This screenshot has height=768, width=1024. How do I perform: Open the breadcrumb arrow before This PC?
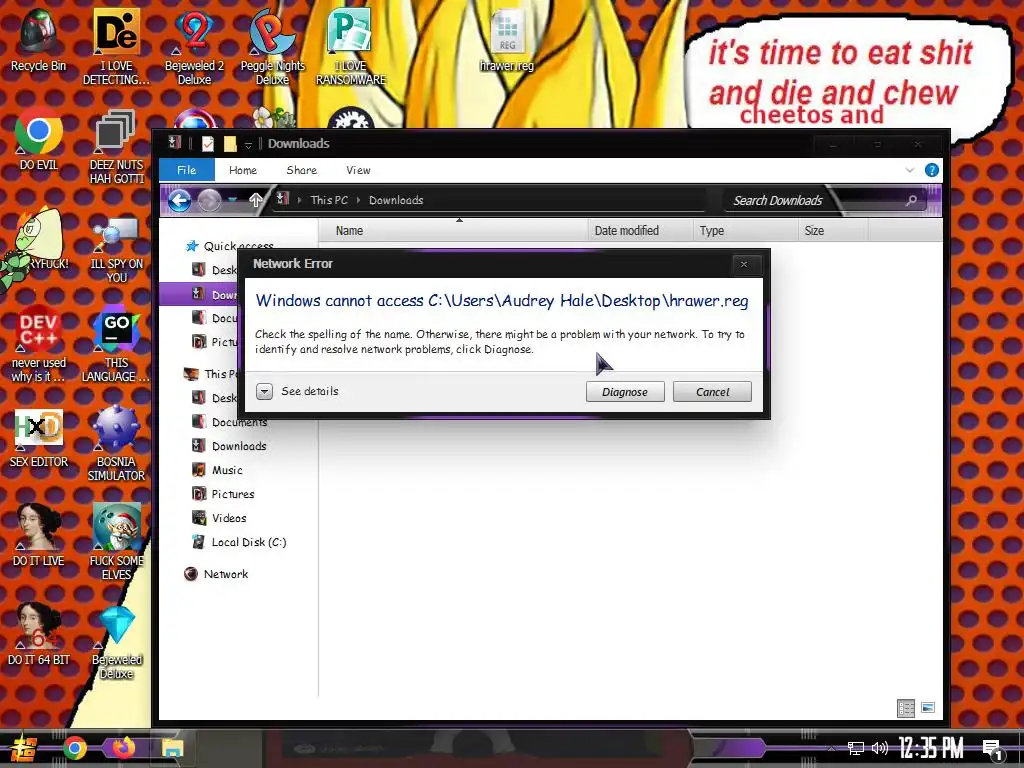tap(300, 200)
